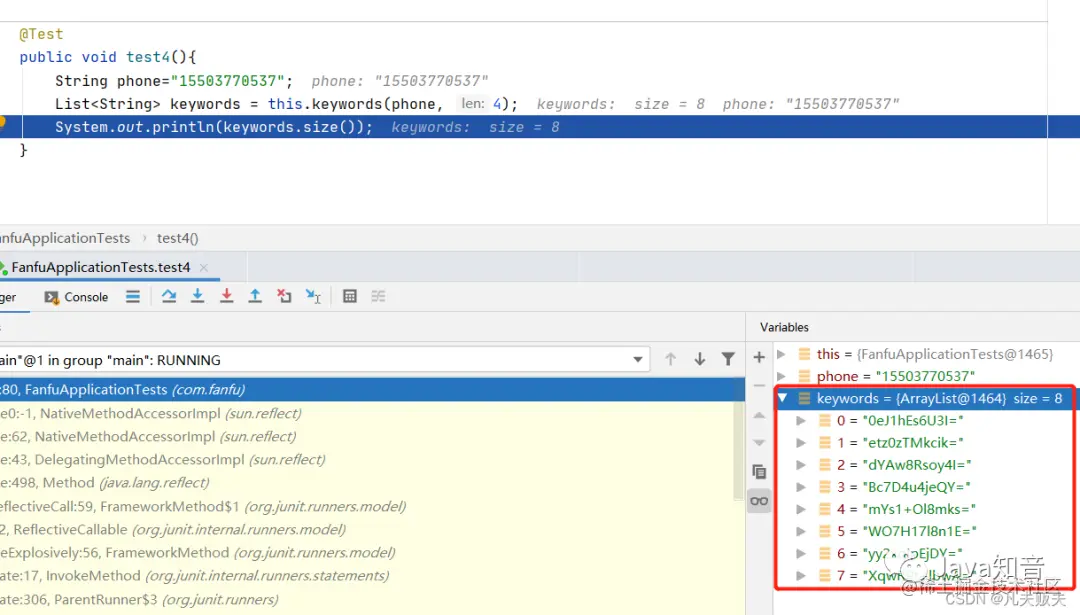Click the Drop Frame icon
Viewport: 1080px width, 615px height.
click(284, 296)
